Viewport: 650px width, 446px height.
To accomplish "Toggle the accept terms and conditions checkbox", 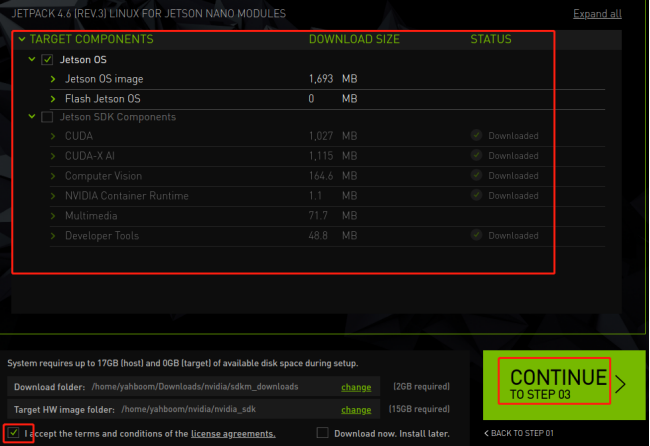I will (14, 433).
